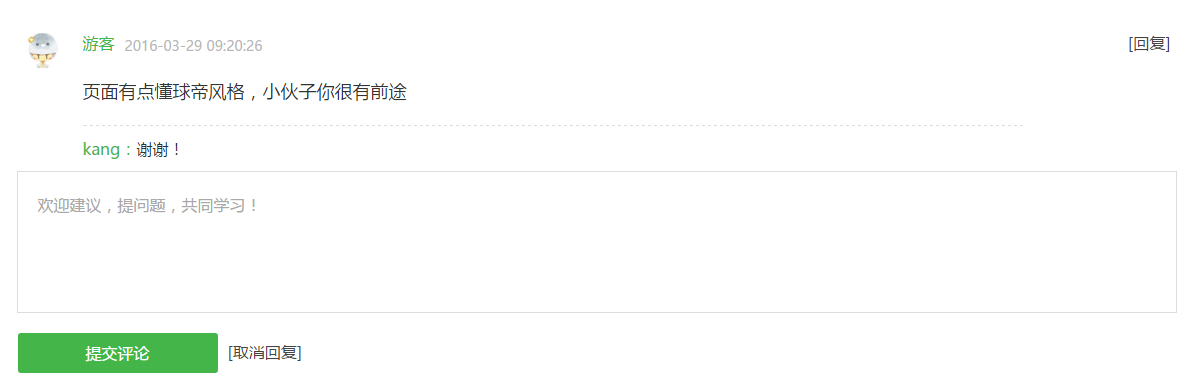Click the green 提交评论 submit button

click(x=118, y=353)
